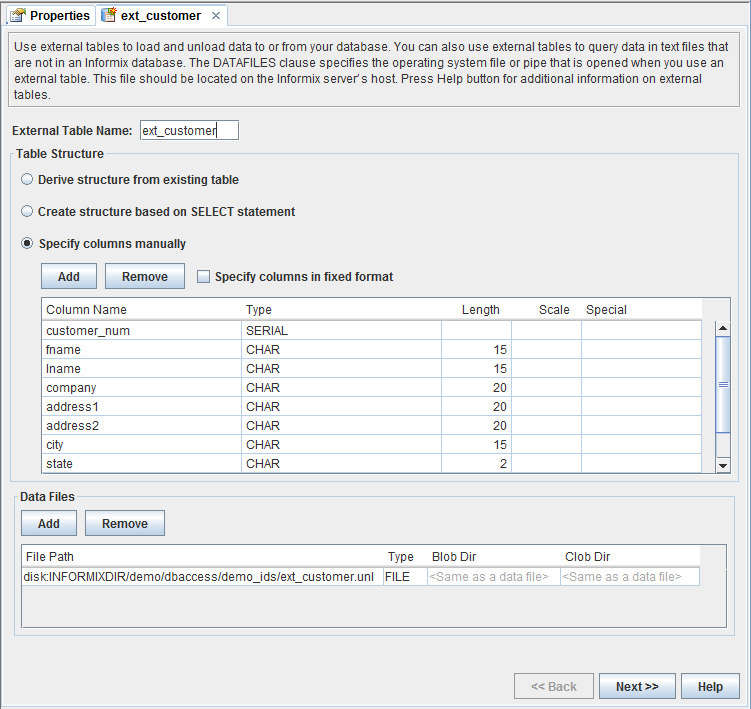Click Remove button in Data Files
The image size is (751, 709).
[x=124, y=523]
